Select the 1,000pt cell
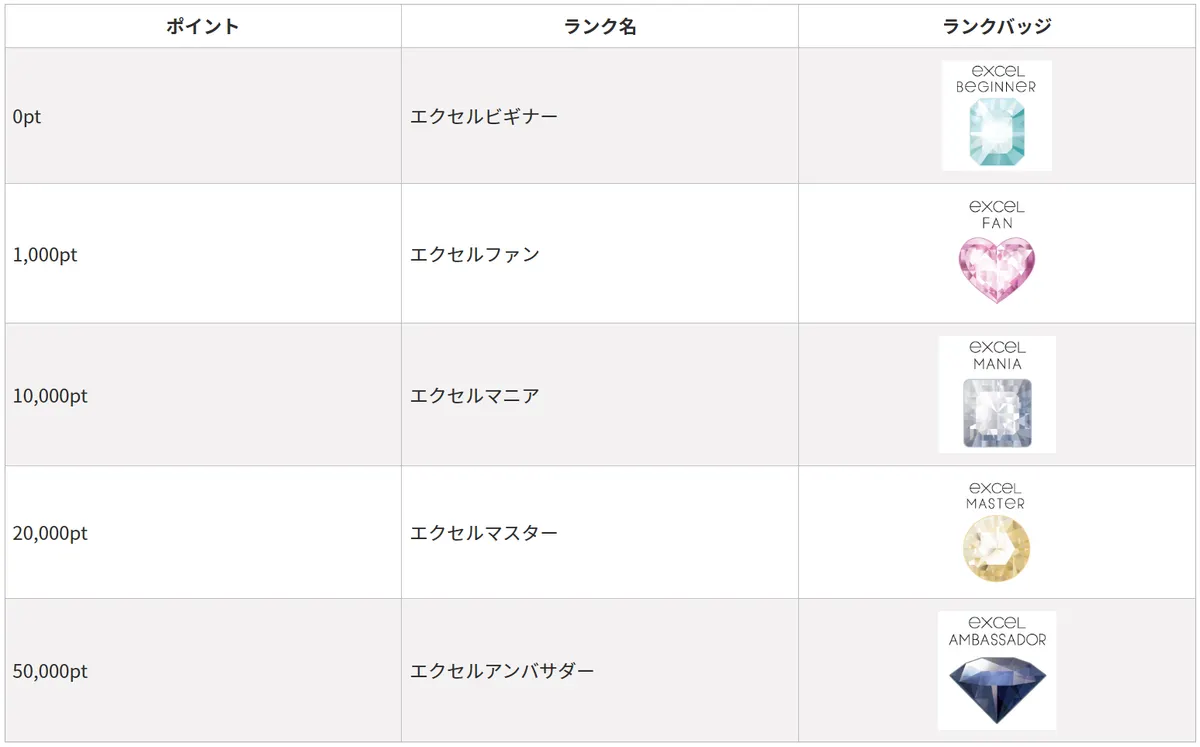This screenshot has width=1200, height=747. tap(203, 254)
